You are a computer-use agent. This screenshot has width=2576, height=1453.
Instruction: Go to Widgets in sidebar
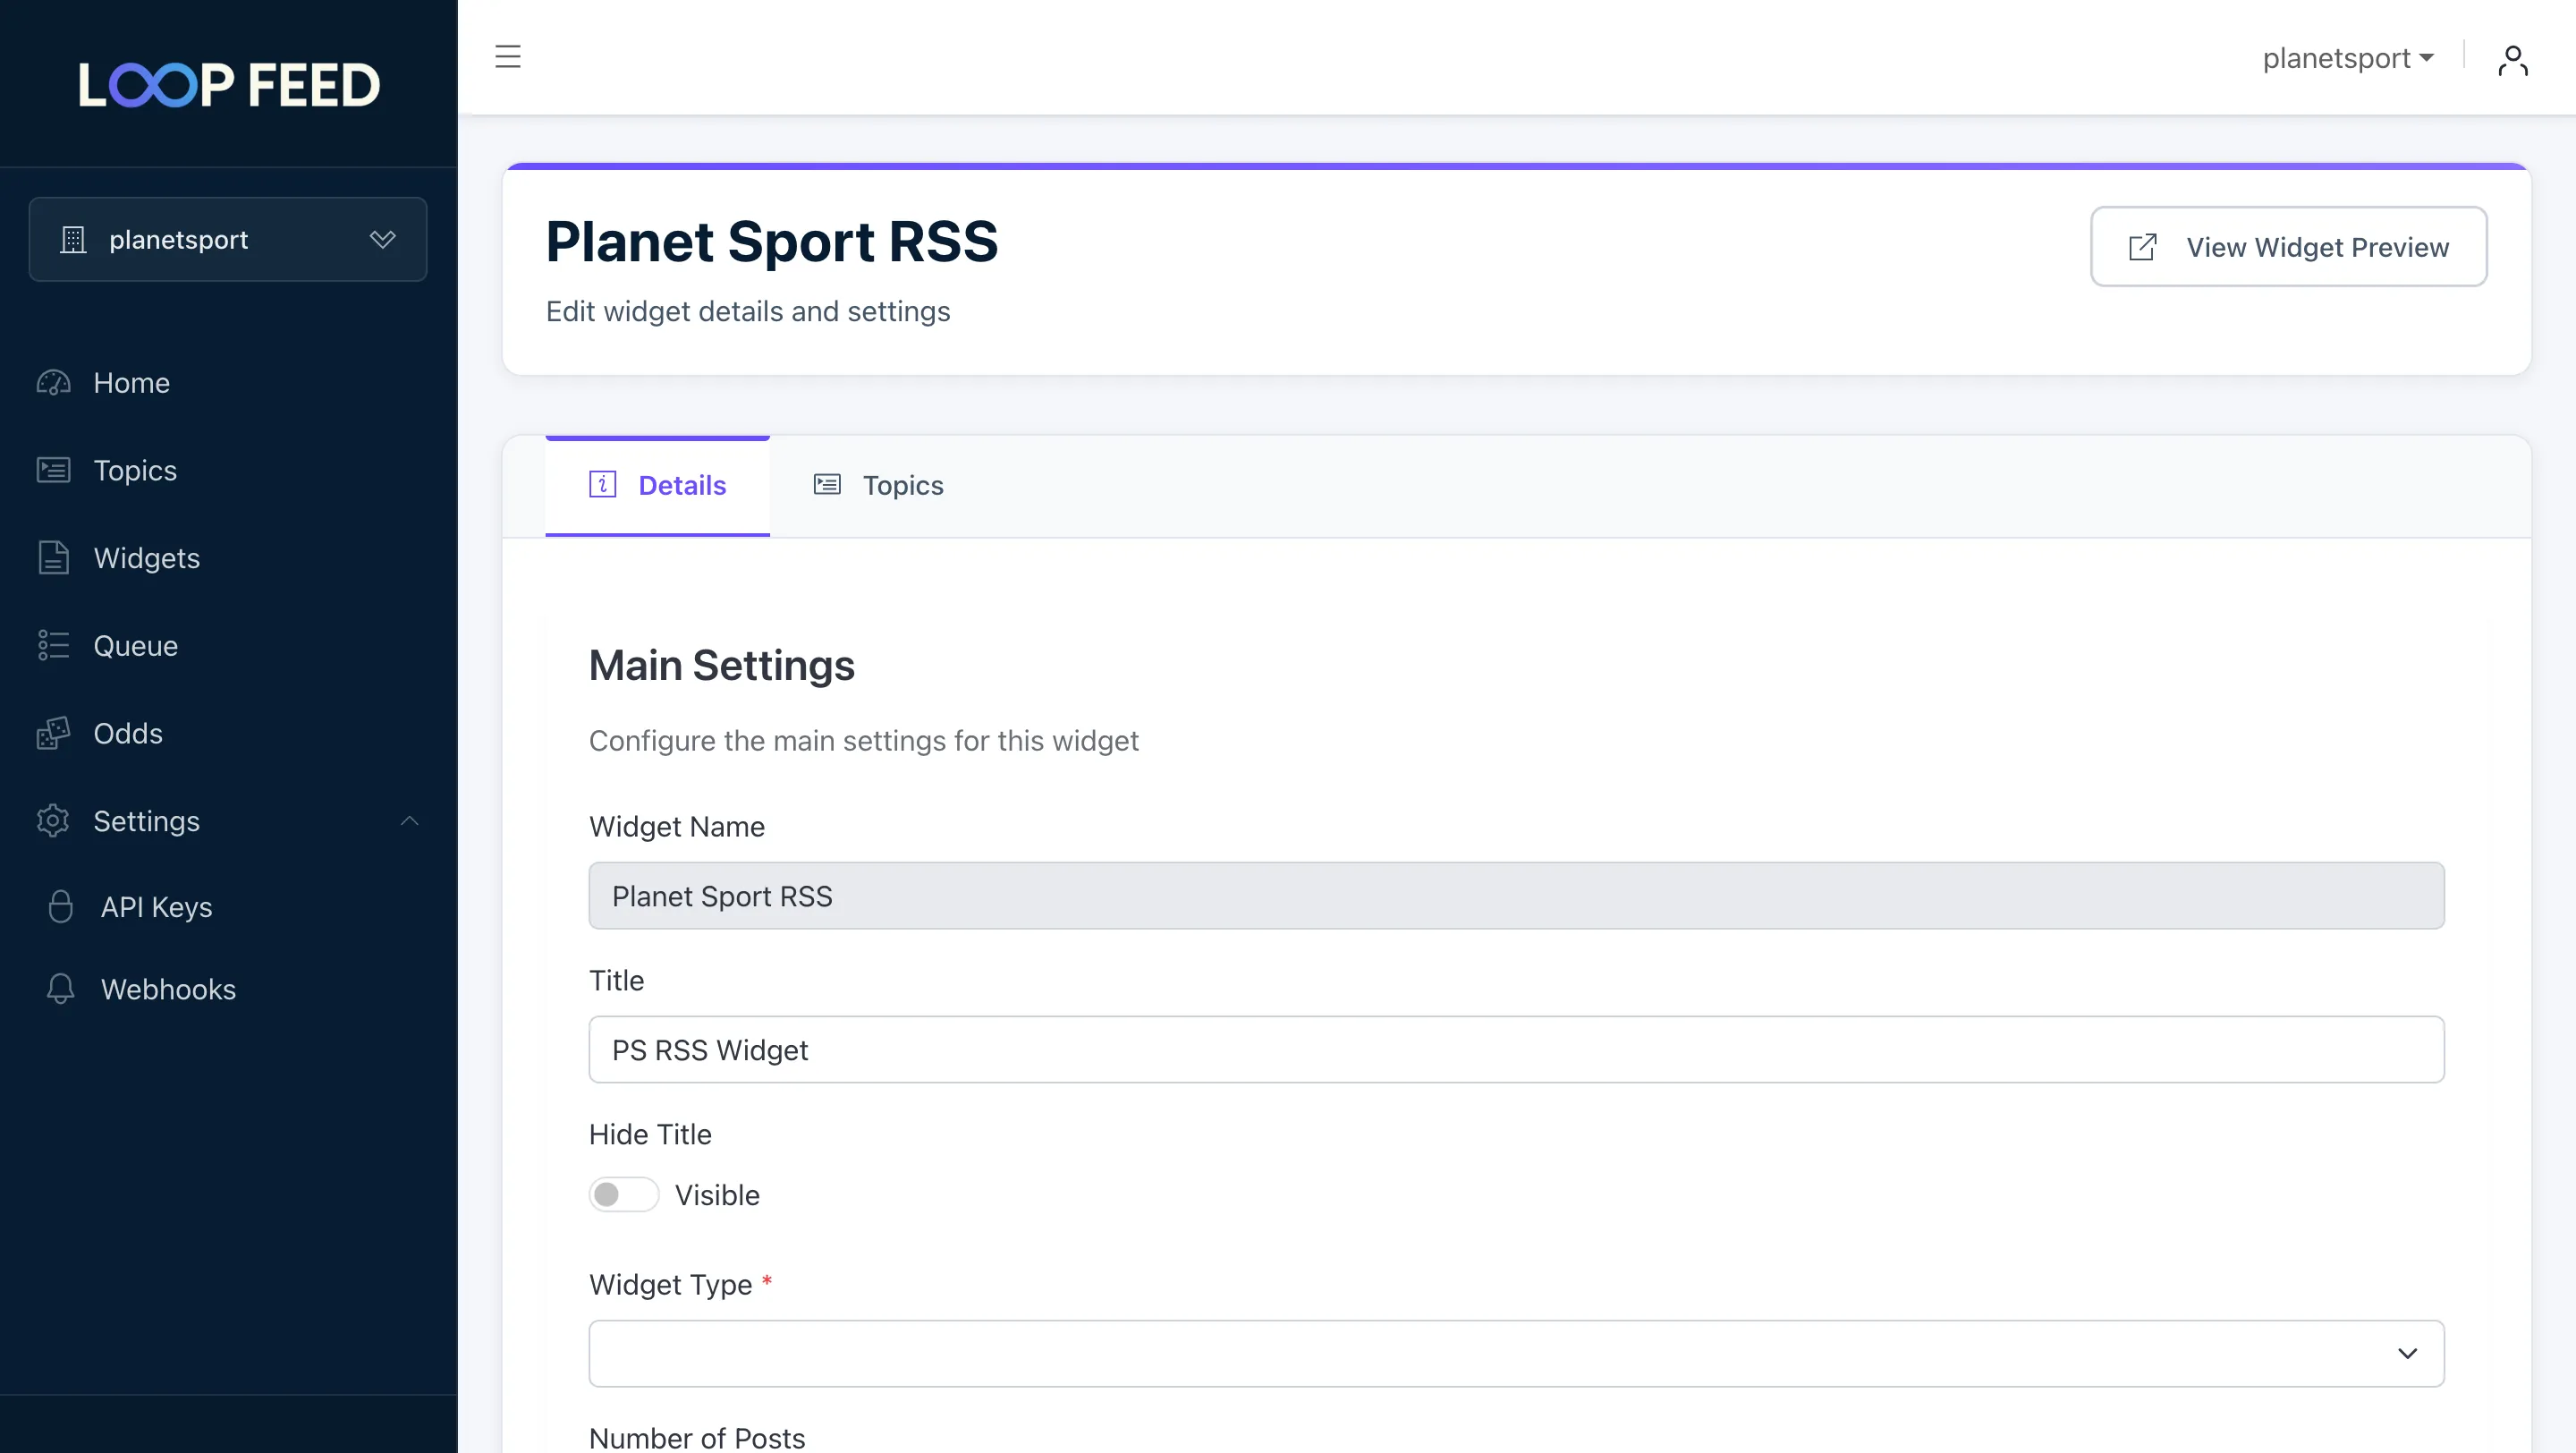[x=146, y=558]
